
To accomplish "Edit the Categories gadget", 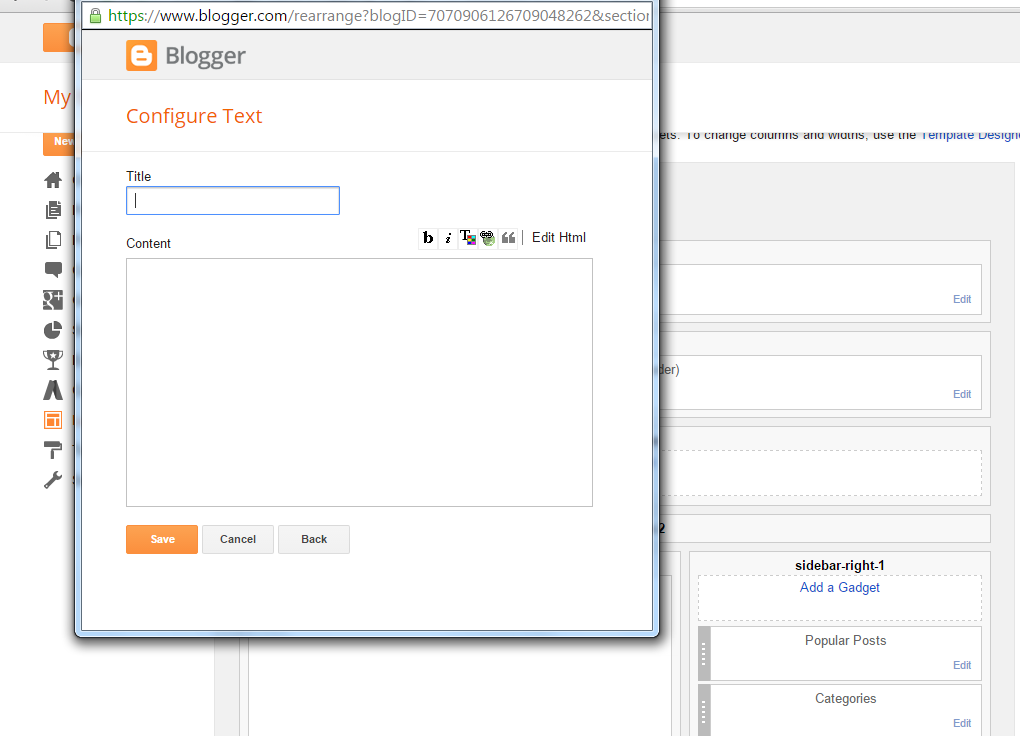I will 961,723.
